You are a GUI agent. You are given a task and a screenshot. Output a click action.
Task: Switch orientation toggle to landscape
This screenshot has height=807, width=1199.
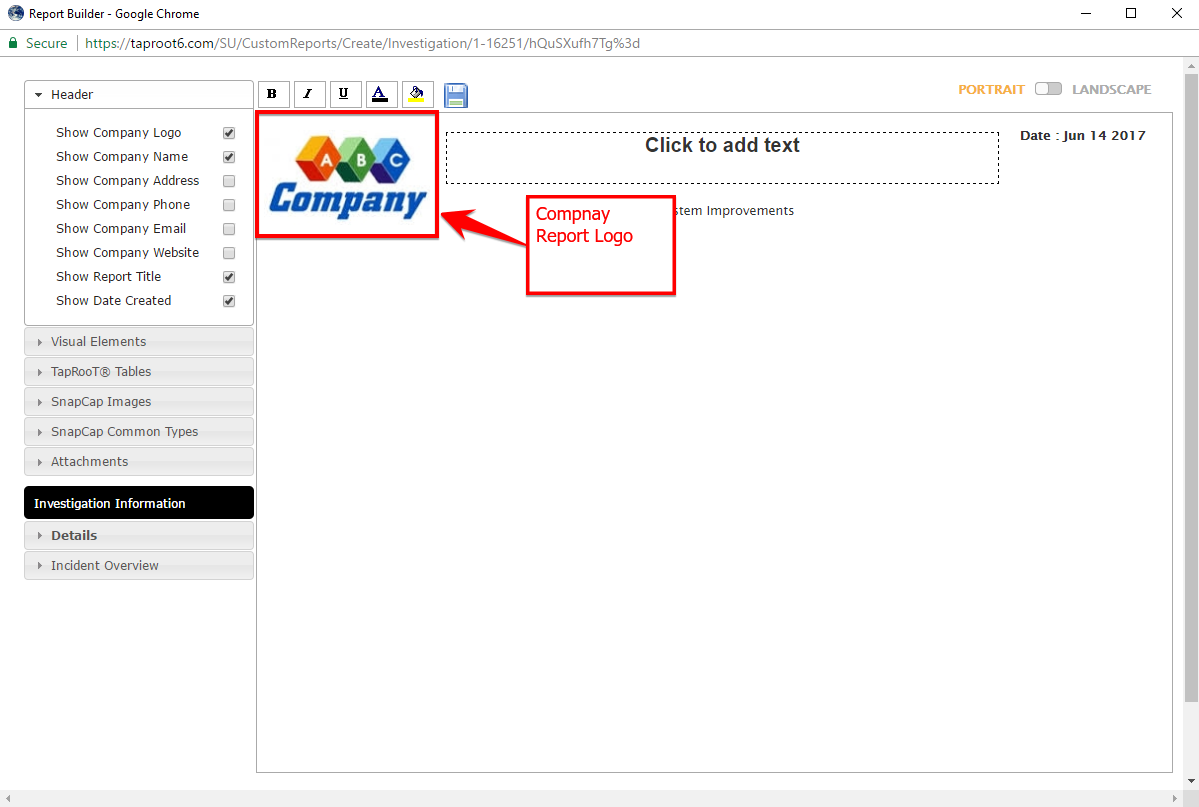coord(1048,89)
